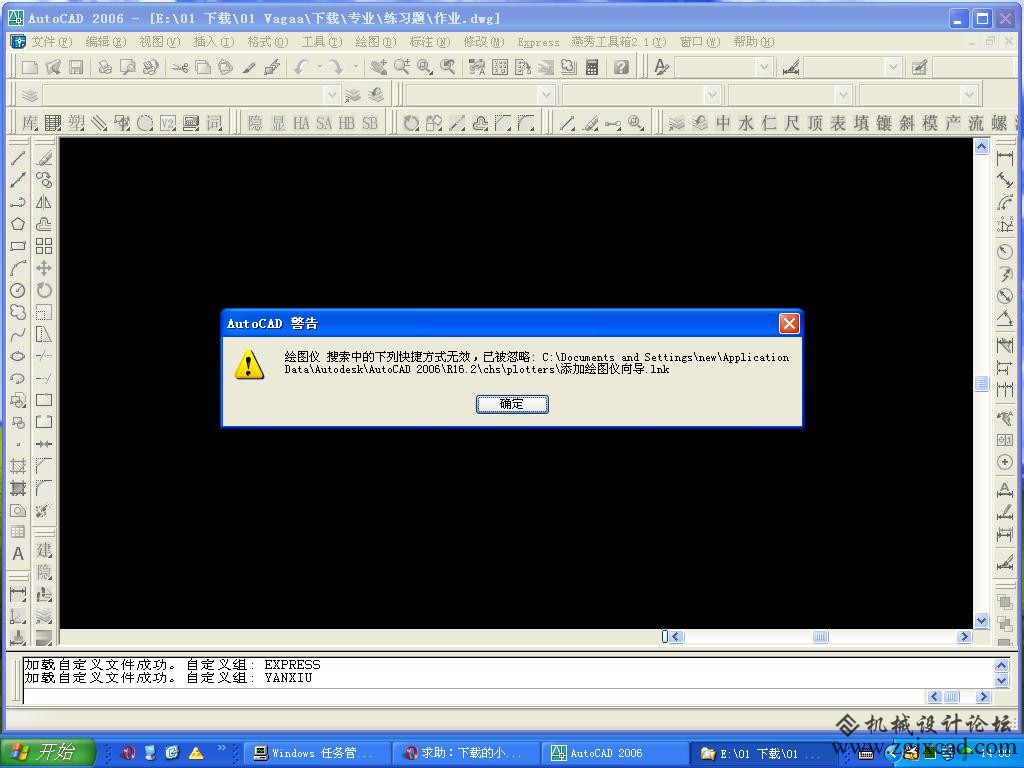Expand the Redo history dropdown arrow
1024x768 pixels.
[x=356, y=67]
